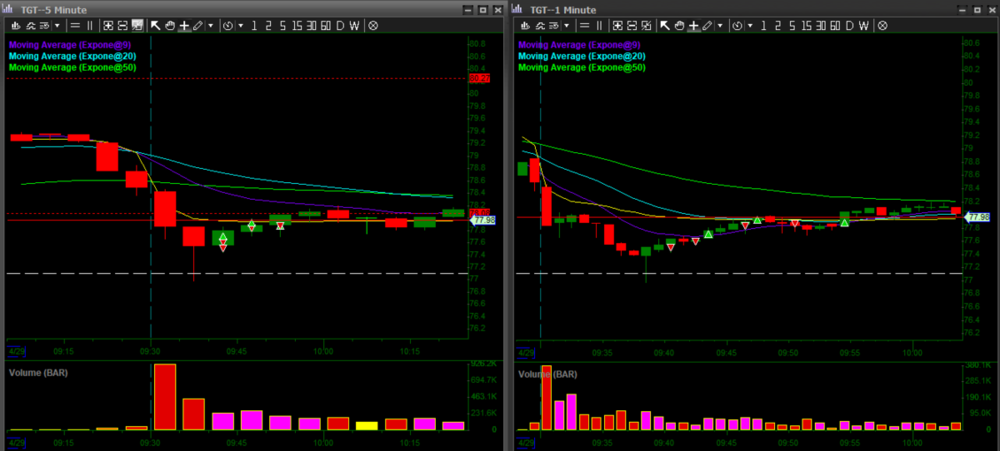Select the arrow pointer tool in 5 Minute chart

point(157,25)
